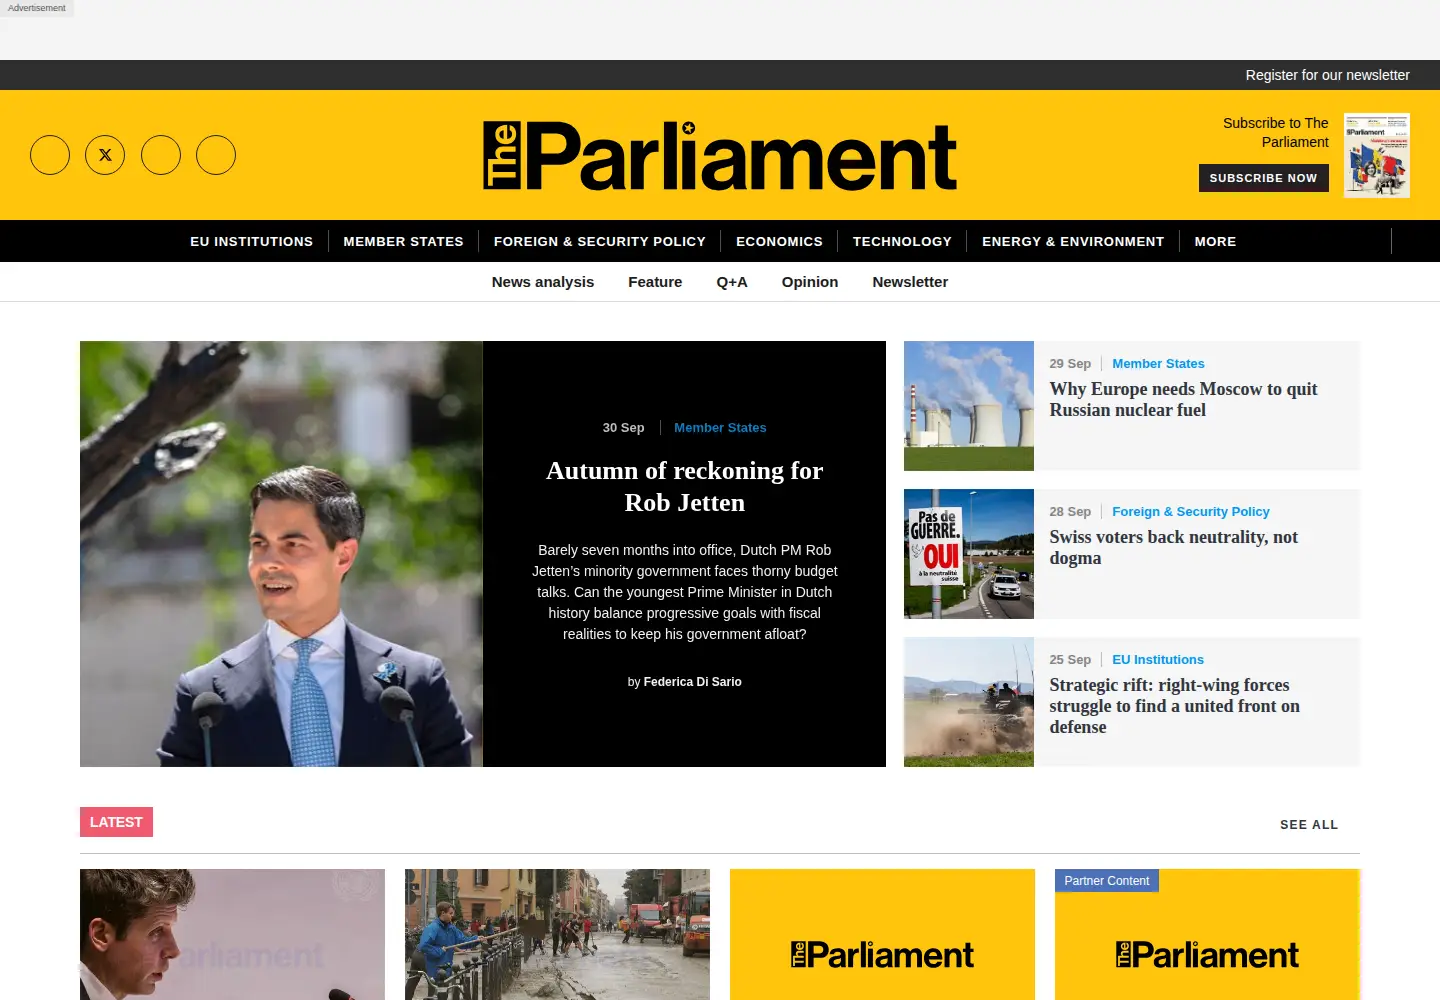Open the Member States menu
Image resolution: width=1440 pixels, height=1000 pixels.
click(x=403, y=241)
